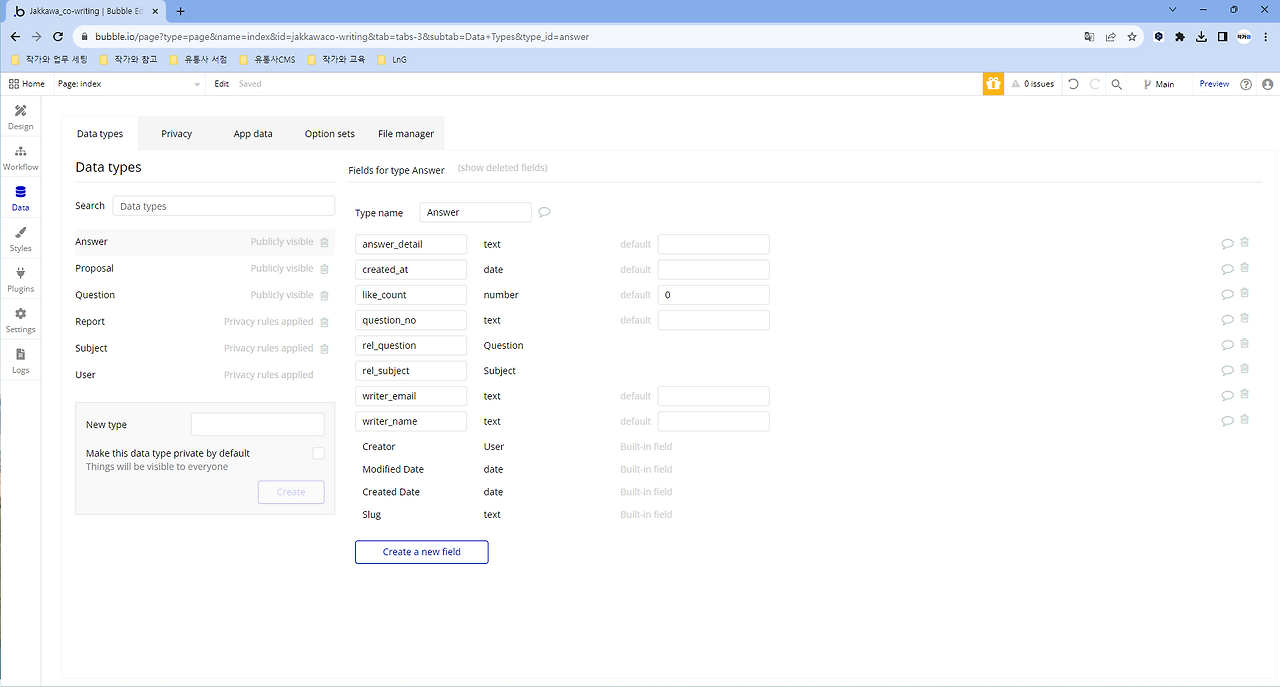Click the Edit menu in the top bar
The image size is (1280, 687).
[x=221, y=84]
